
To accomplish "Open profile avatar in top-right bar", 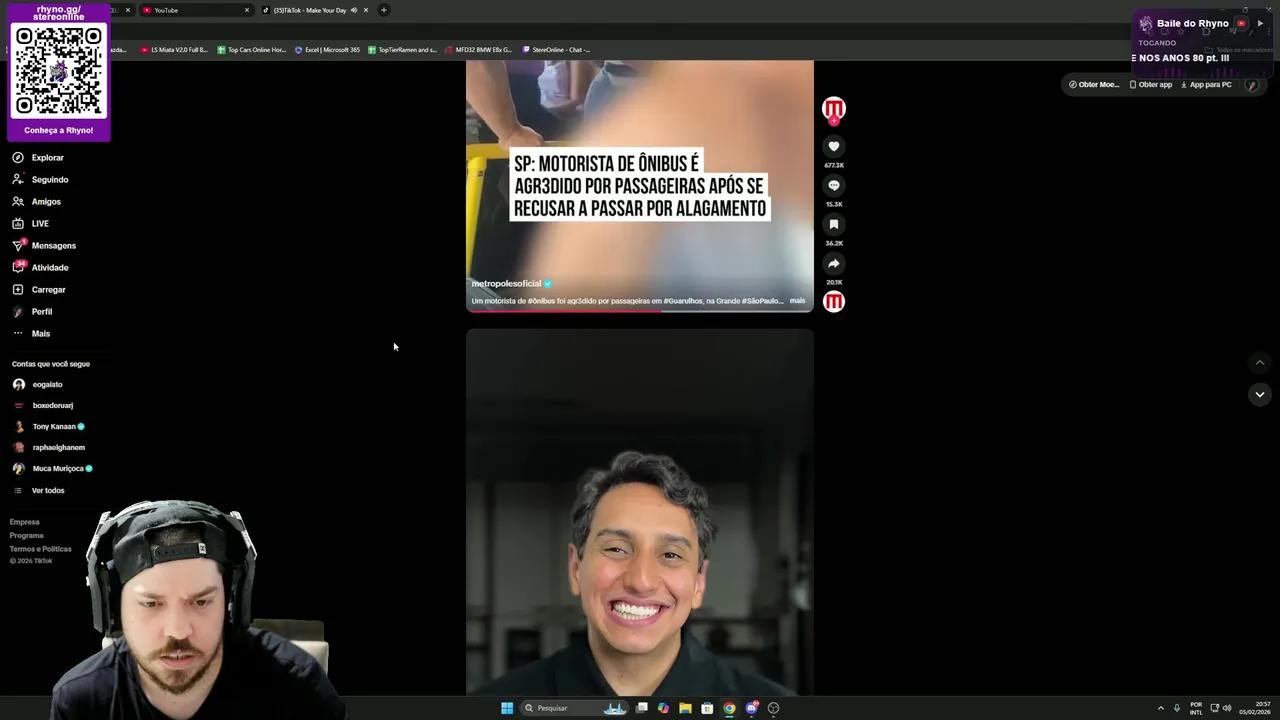I will click(1252, 85).
